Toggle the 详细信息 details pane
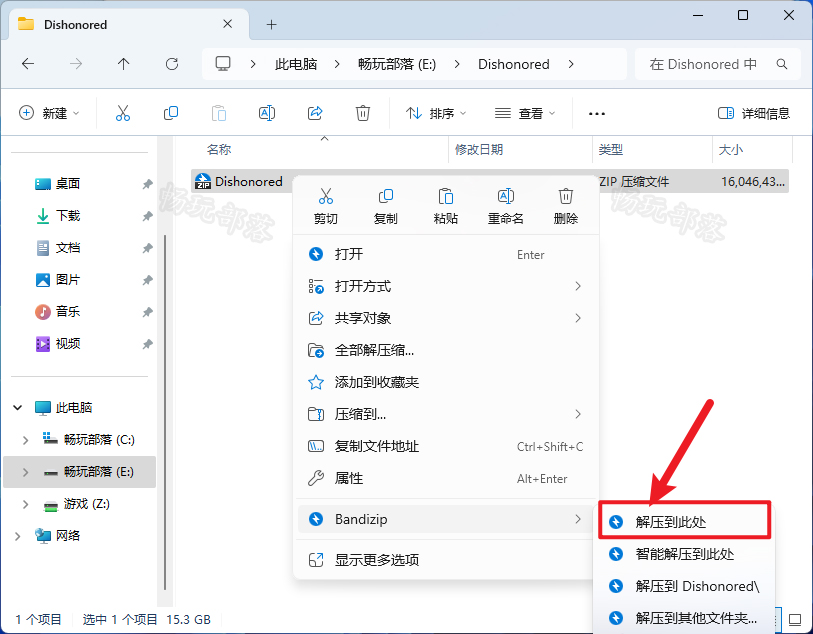This screenshot has height=634, width=813. pos(753,113)
